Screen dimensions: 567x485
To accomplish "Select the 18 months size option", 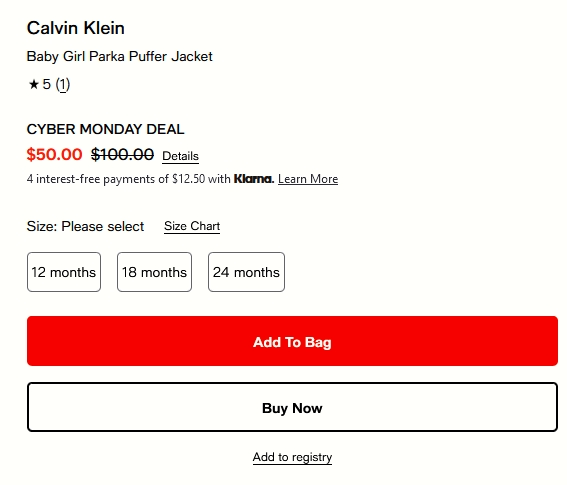I will (154, 272).
